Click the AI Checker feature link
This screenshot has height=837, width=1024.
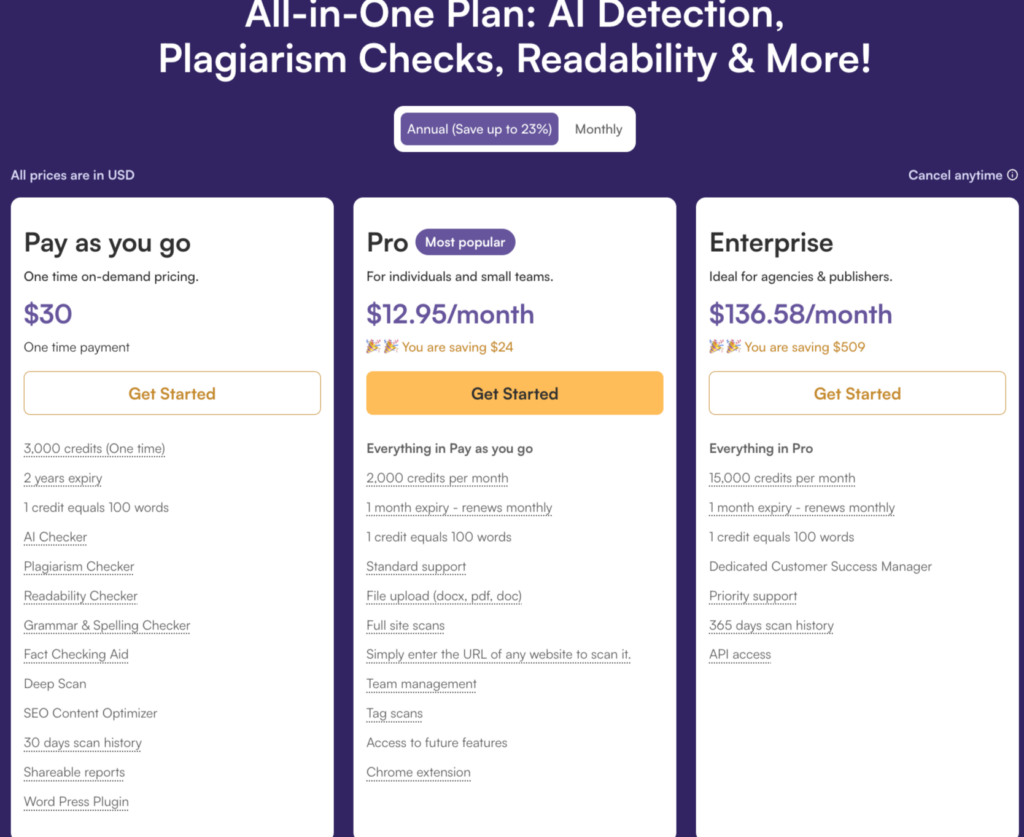pos(55,537)
